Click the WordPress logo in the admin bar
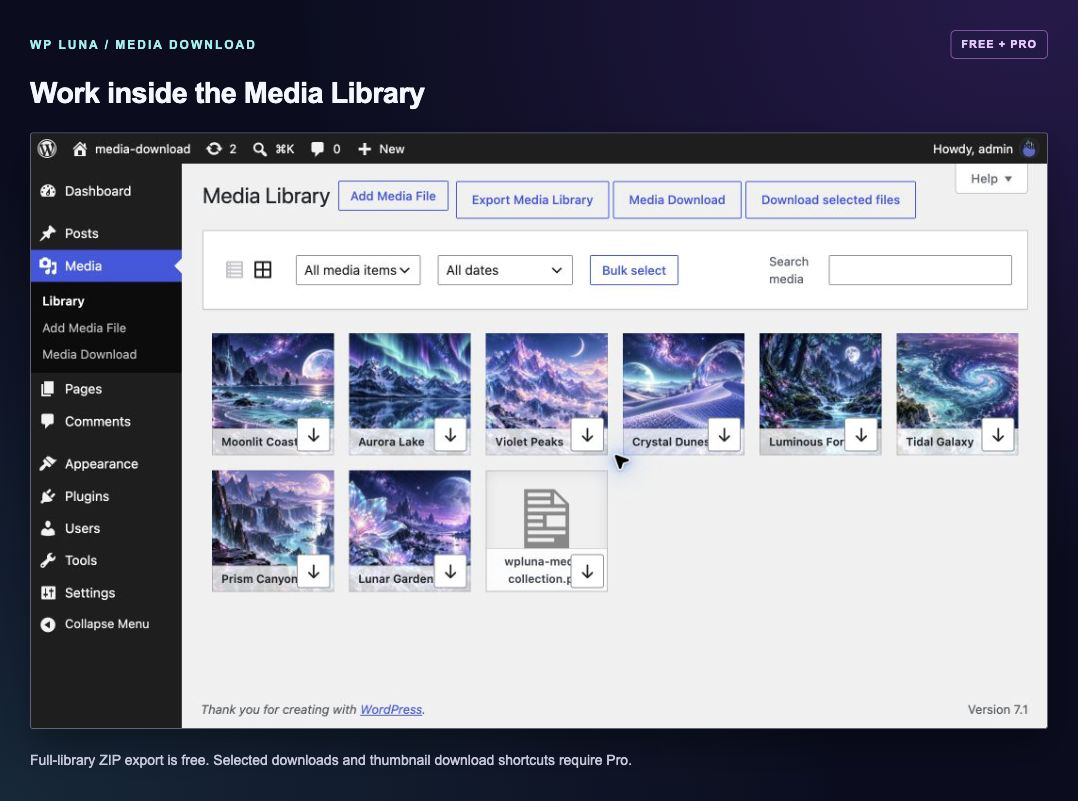This screenshot has height=801, width=1078. pyautogui.click(x=47, y=149)
